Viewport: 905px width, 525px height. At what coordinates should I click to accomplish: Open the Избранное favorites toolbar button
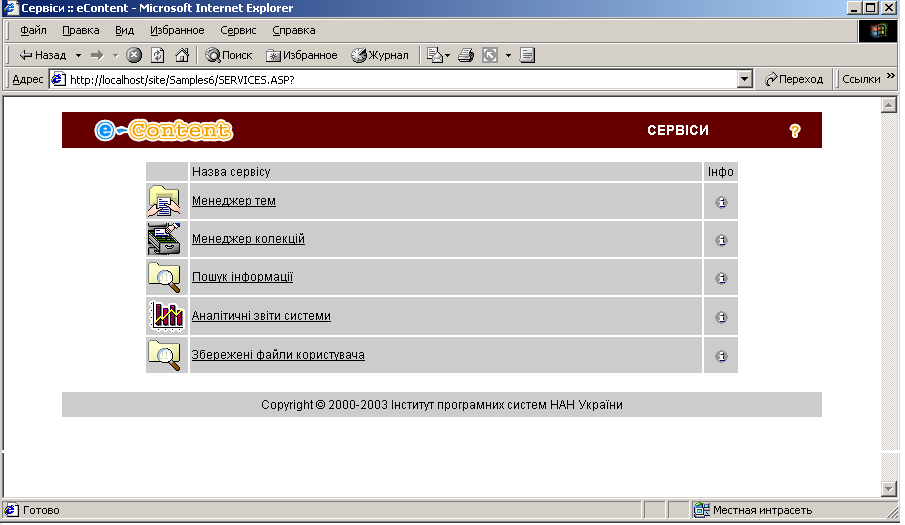(x=301, y=55)
